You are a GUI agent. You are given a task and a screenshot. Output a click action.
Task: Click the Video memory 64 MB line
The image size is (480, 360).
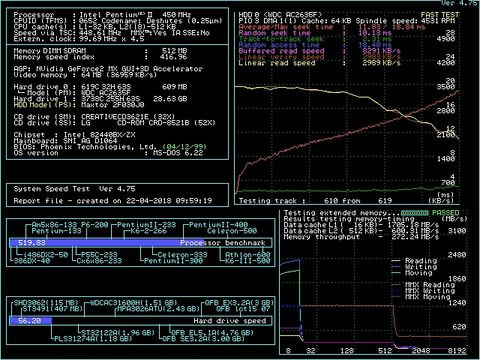[x=85, y=75]
